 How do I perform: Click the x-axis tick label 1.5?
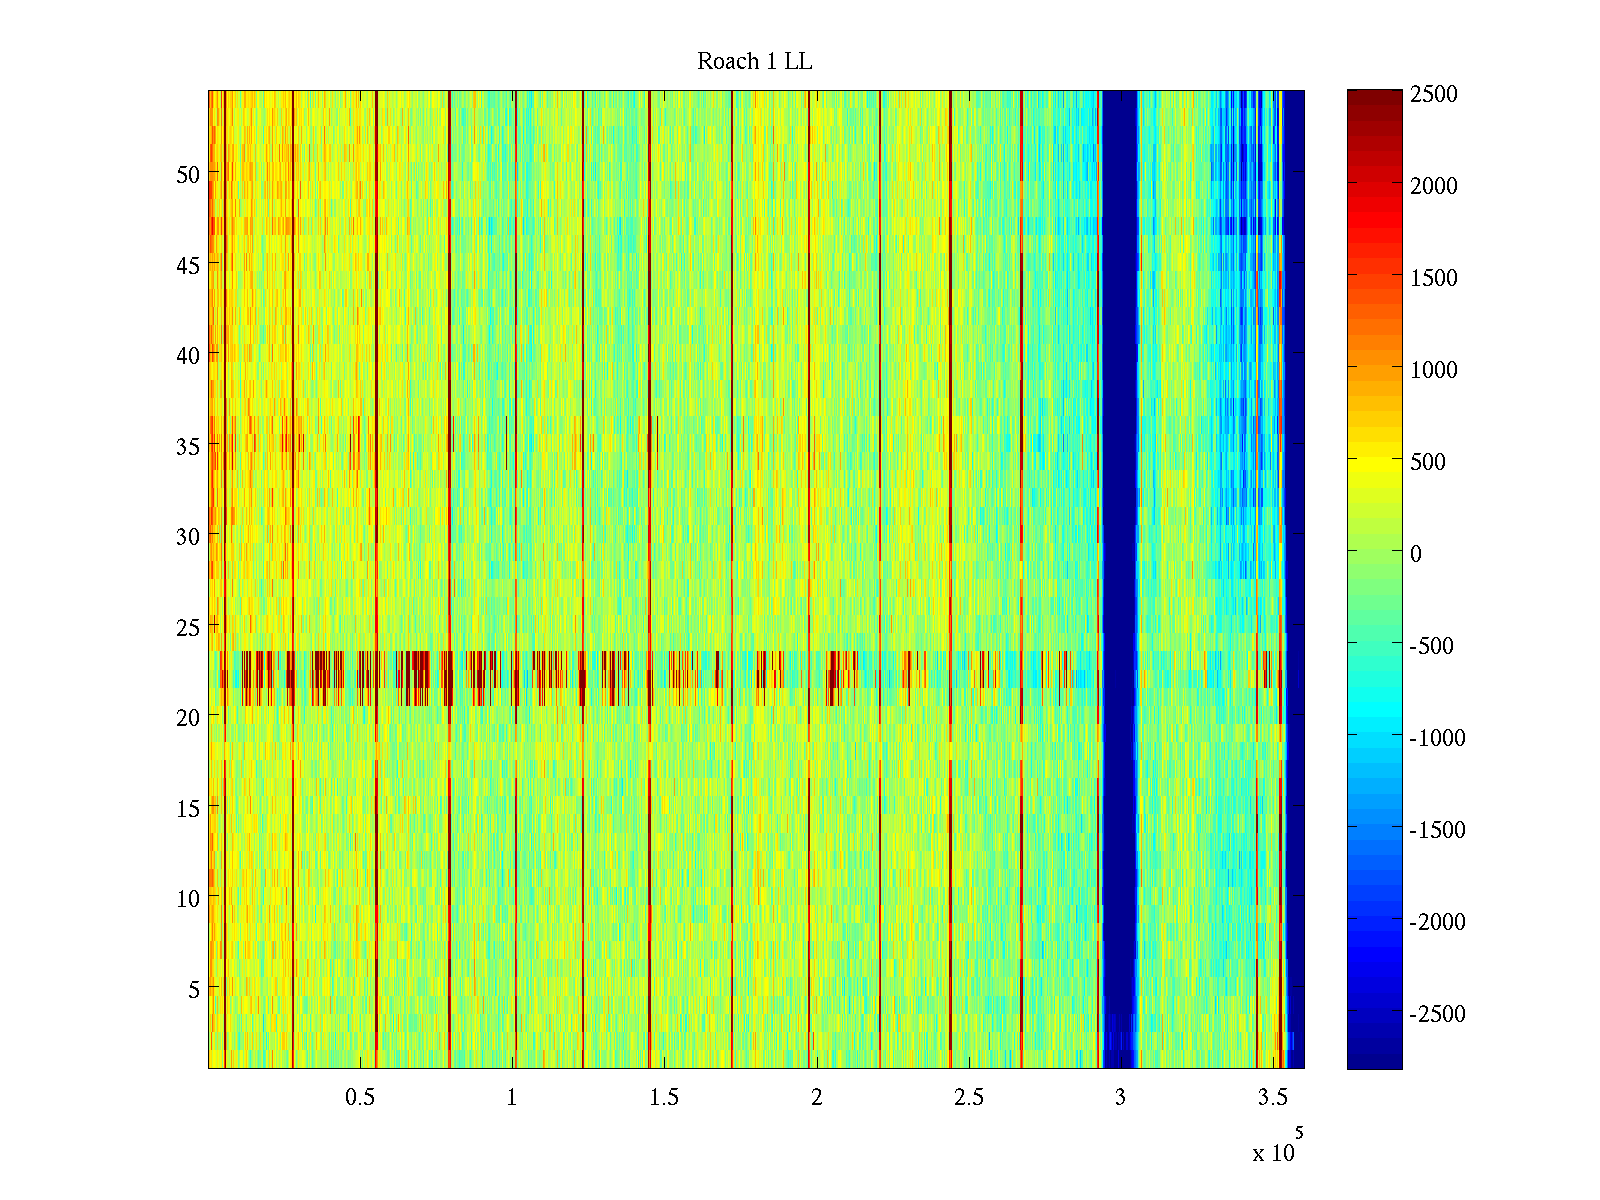(x=664, y=1098)
